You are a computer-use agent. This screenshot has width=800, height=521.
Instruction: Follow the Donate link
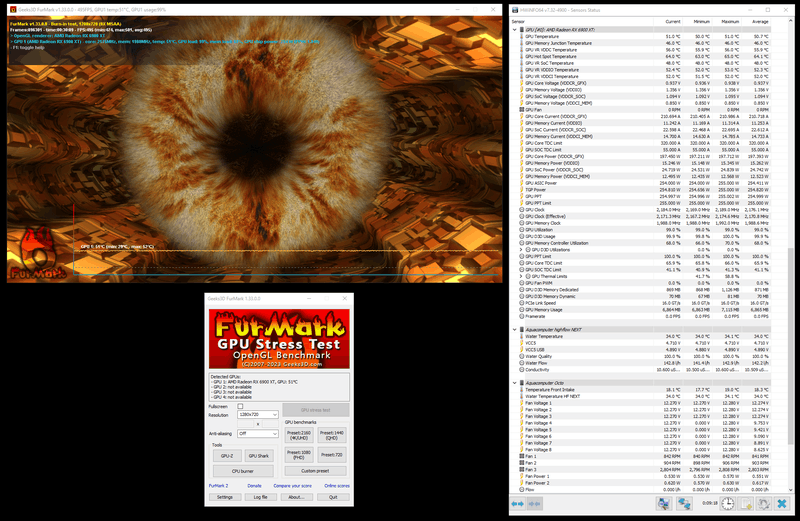[x=254, y=486]
